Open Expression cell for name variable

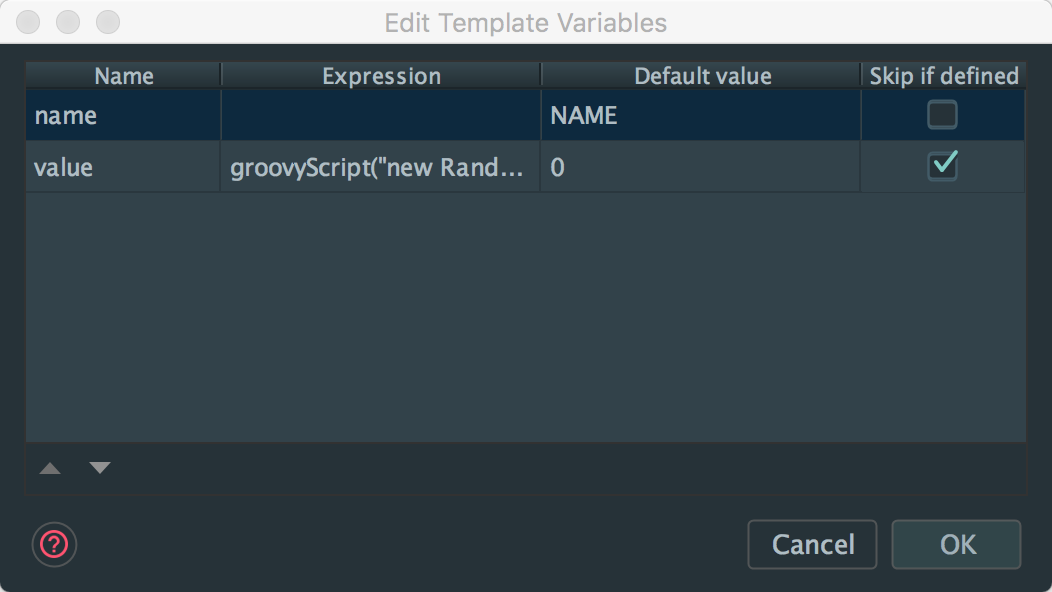pyautogui.click(x=380, y=116)
